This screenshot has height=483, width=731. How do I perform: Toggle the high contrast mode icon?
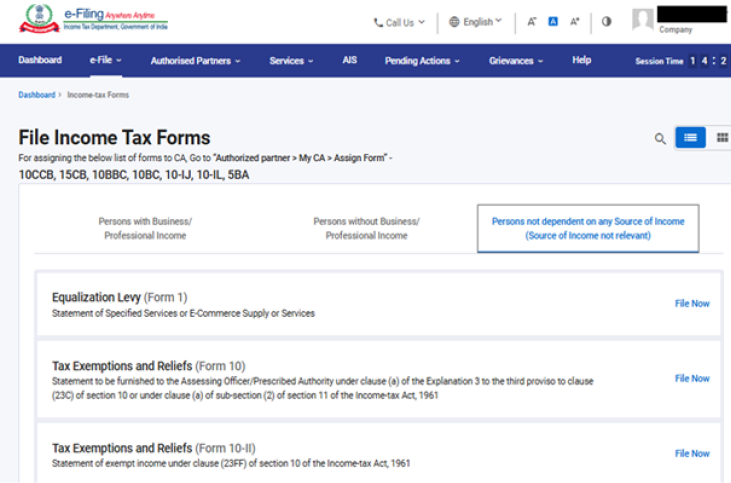pos(606,22)
